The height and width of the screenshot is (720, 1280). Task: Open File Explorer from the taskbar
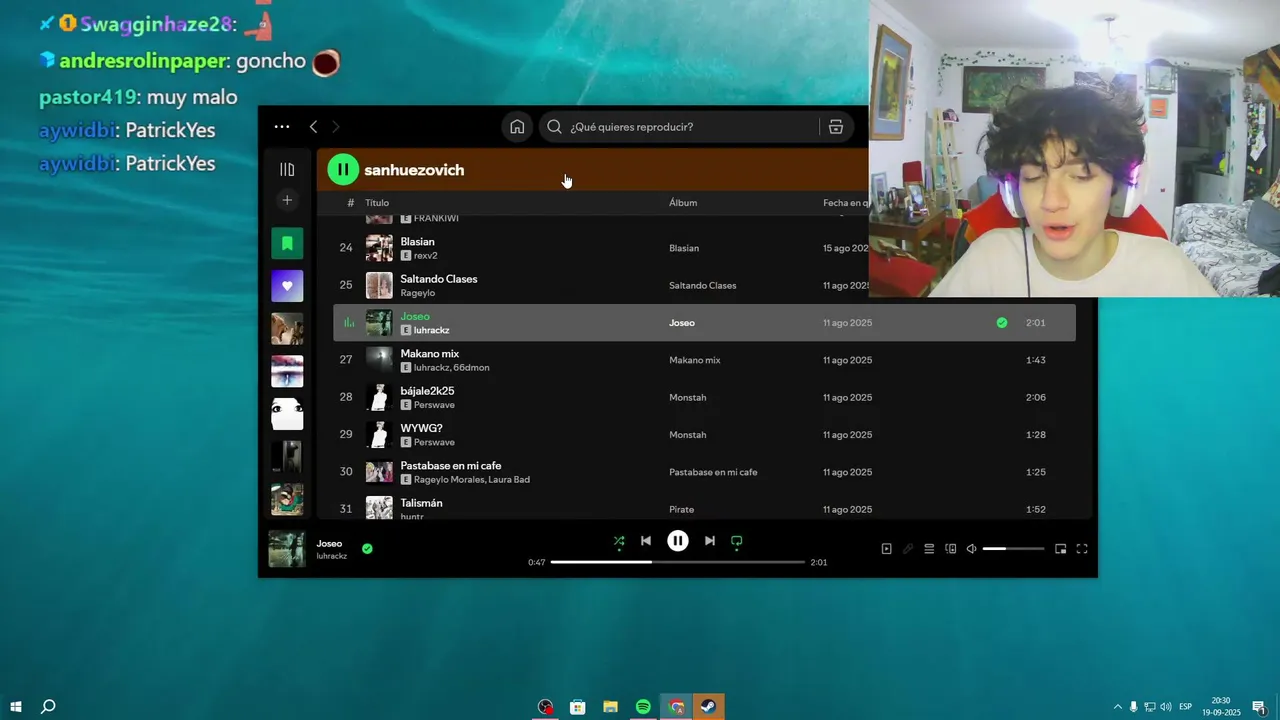(x=610, y=707)
